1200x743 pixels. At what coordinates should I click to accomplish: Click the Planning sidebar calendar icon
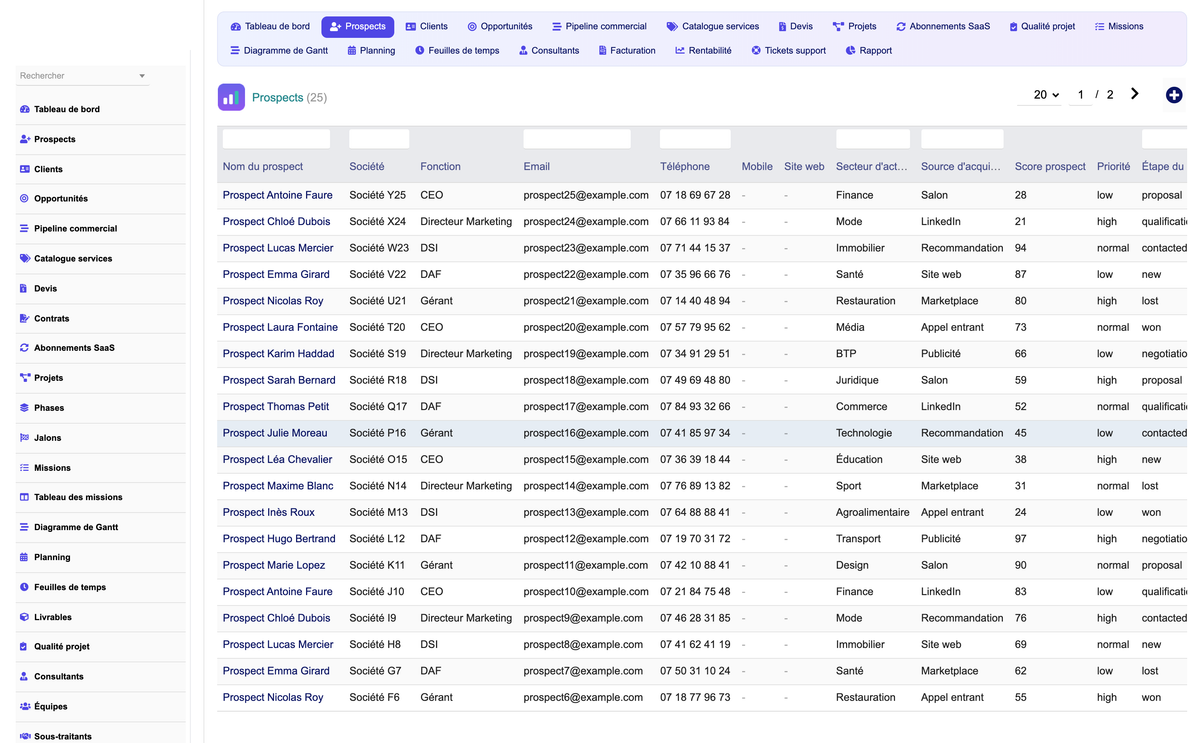(25, 557)
